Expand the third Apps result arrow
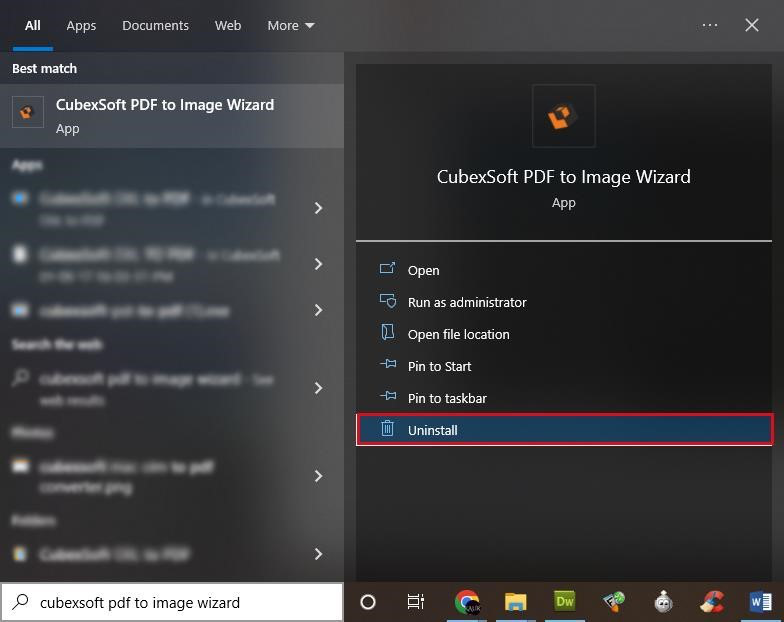Image resolution: width=784 pixels, height=622 pixels. (x=318, y=310)
